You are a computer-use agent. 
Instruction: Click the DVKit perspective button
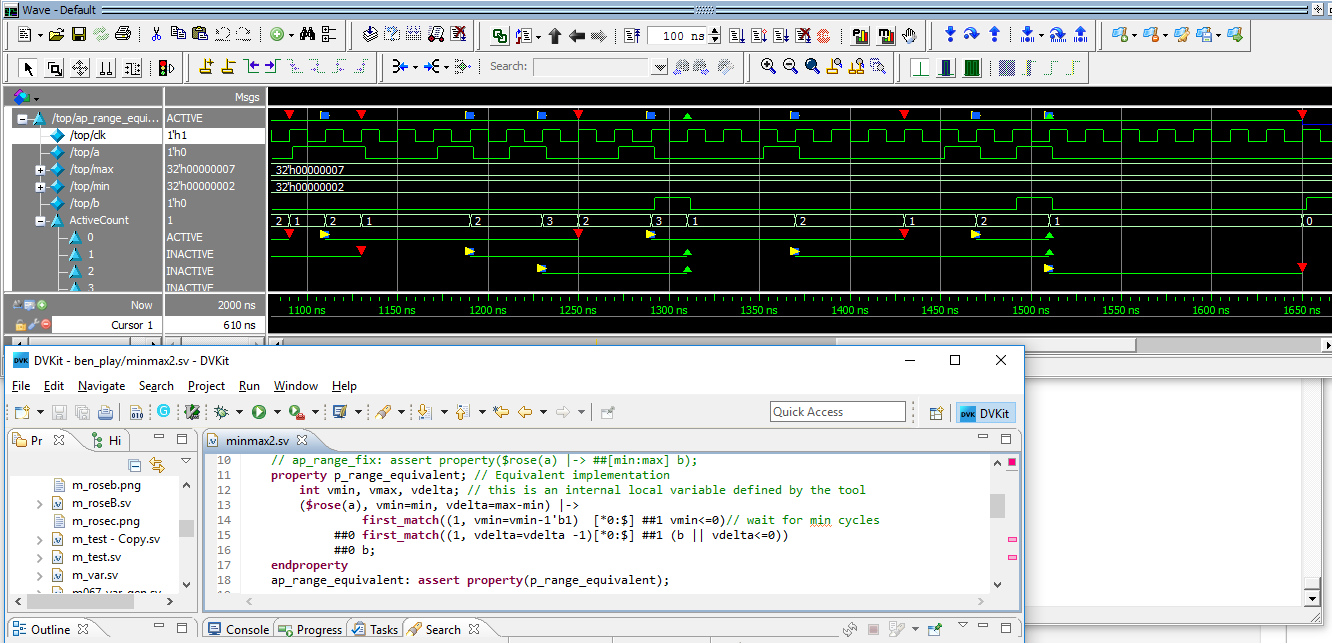pyautogui.click(x=984, y=413)
